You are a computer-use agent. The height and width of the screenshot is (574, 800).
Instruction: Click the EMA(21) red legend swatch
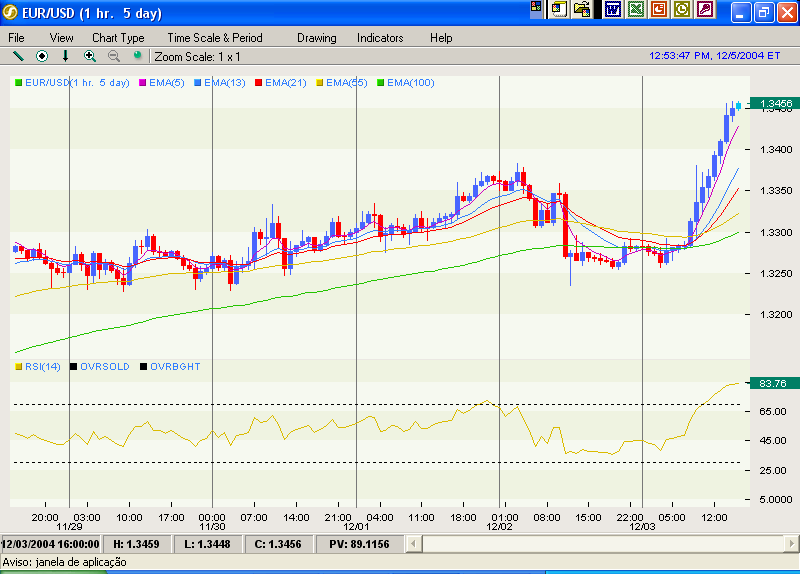point(258,83)
